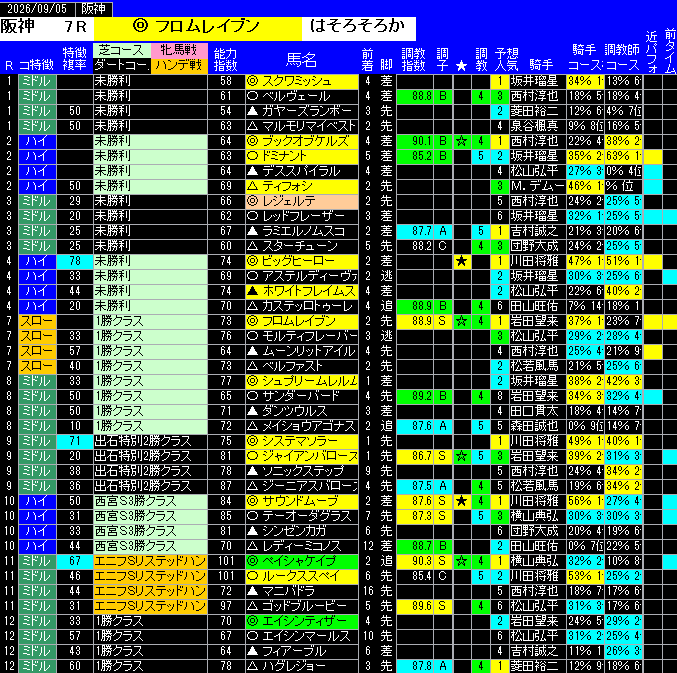Screen dimensions: 677x673
Task: Select horse ティフォシ
Action: (x=302, y=186)
